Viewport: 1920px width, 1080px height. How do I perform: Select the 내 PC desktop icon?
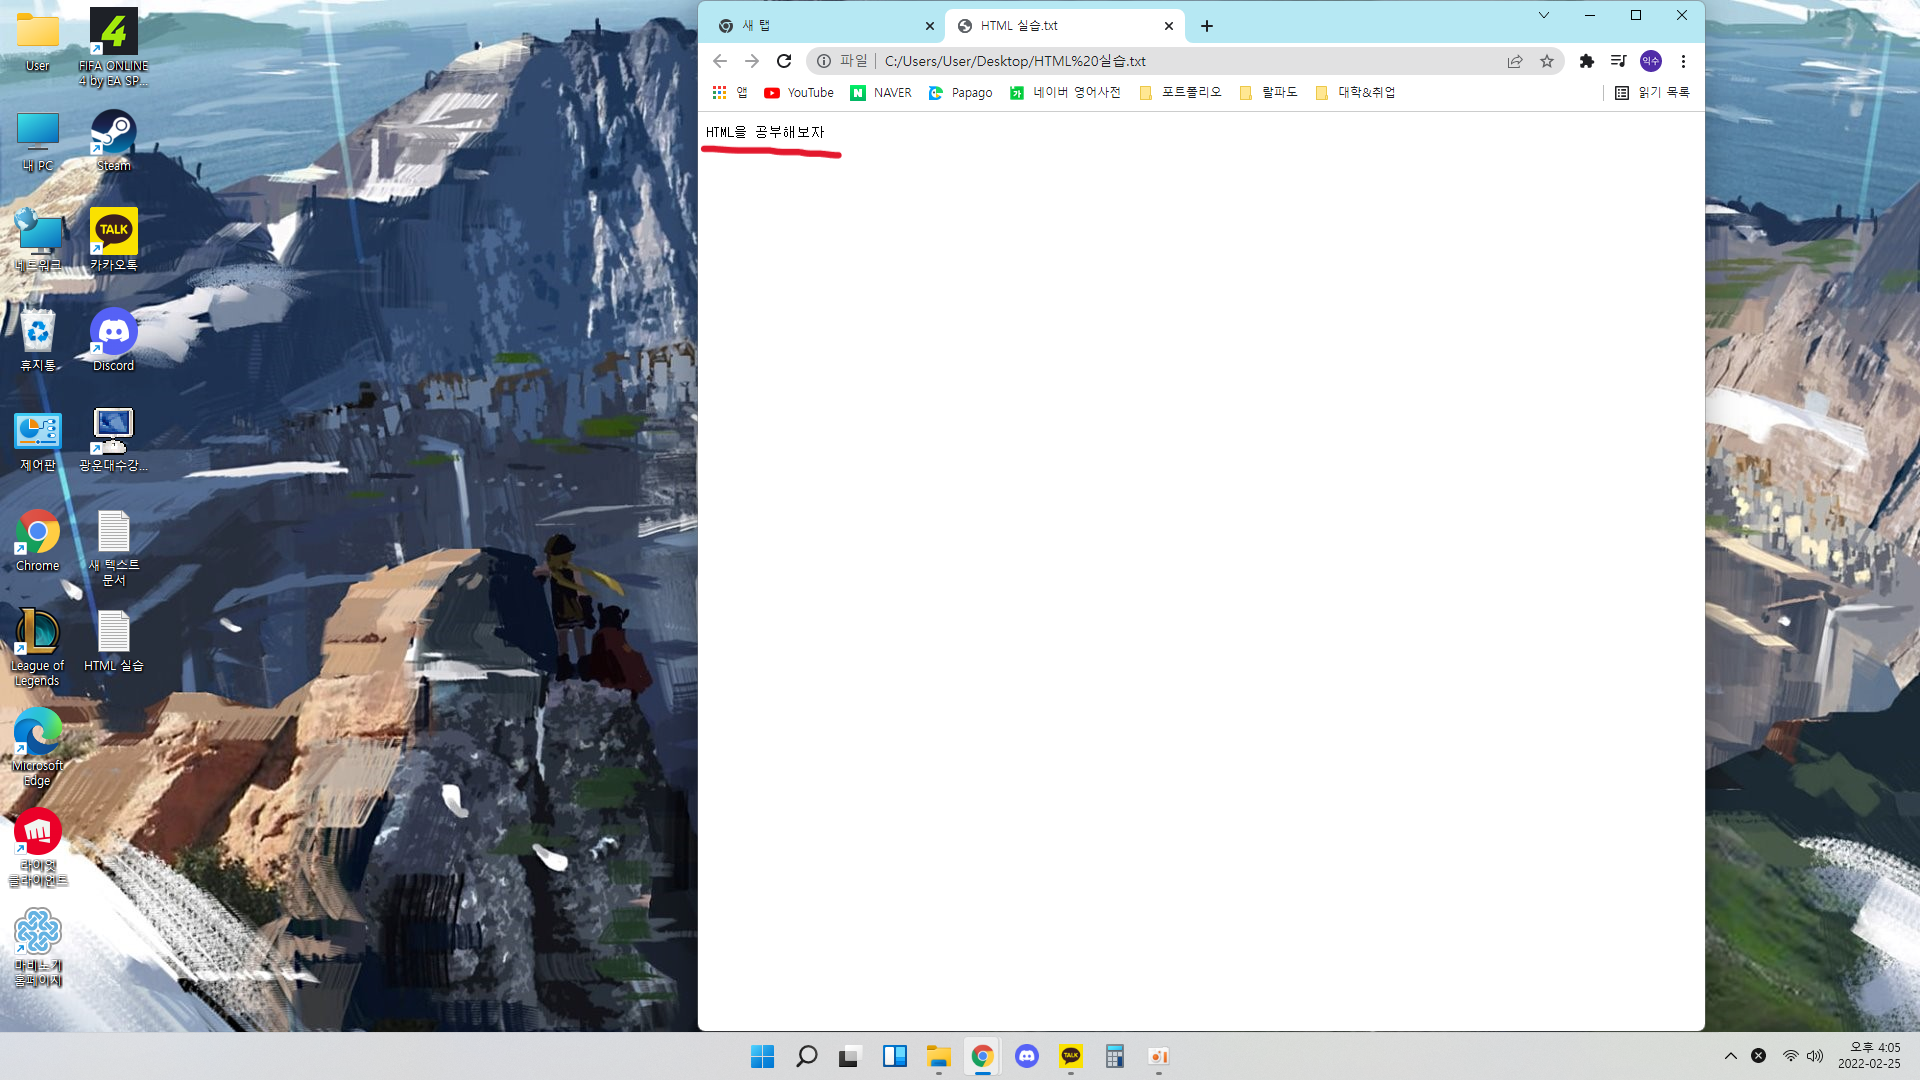pyautogui.click(x=38, y=142)
